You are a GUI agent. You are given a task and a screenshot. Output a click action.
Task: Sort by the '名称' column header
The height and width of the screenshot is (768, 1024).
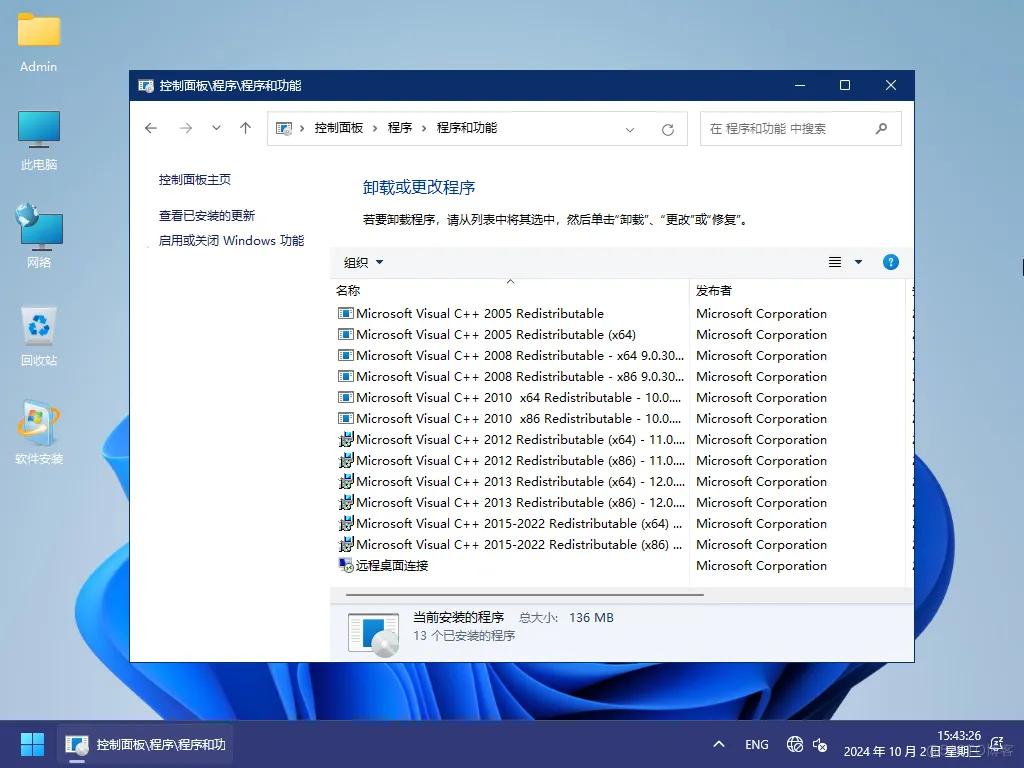tap(509, 291)
